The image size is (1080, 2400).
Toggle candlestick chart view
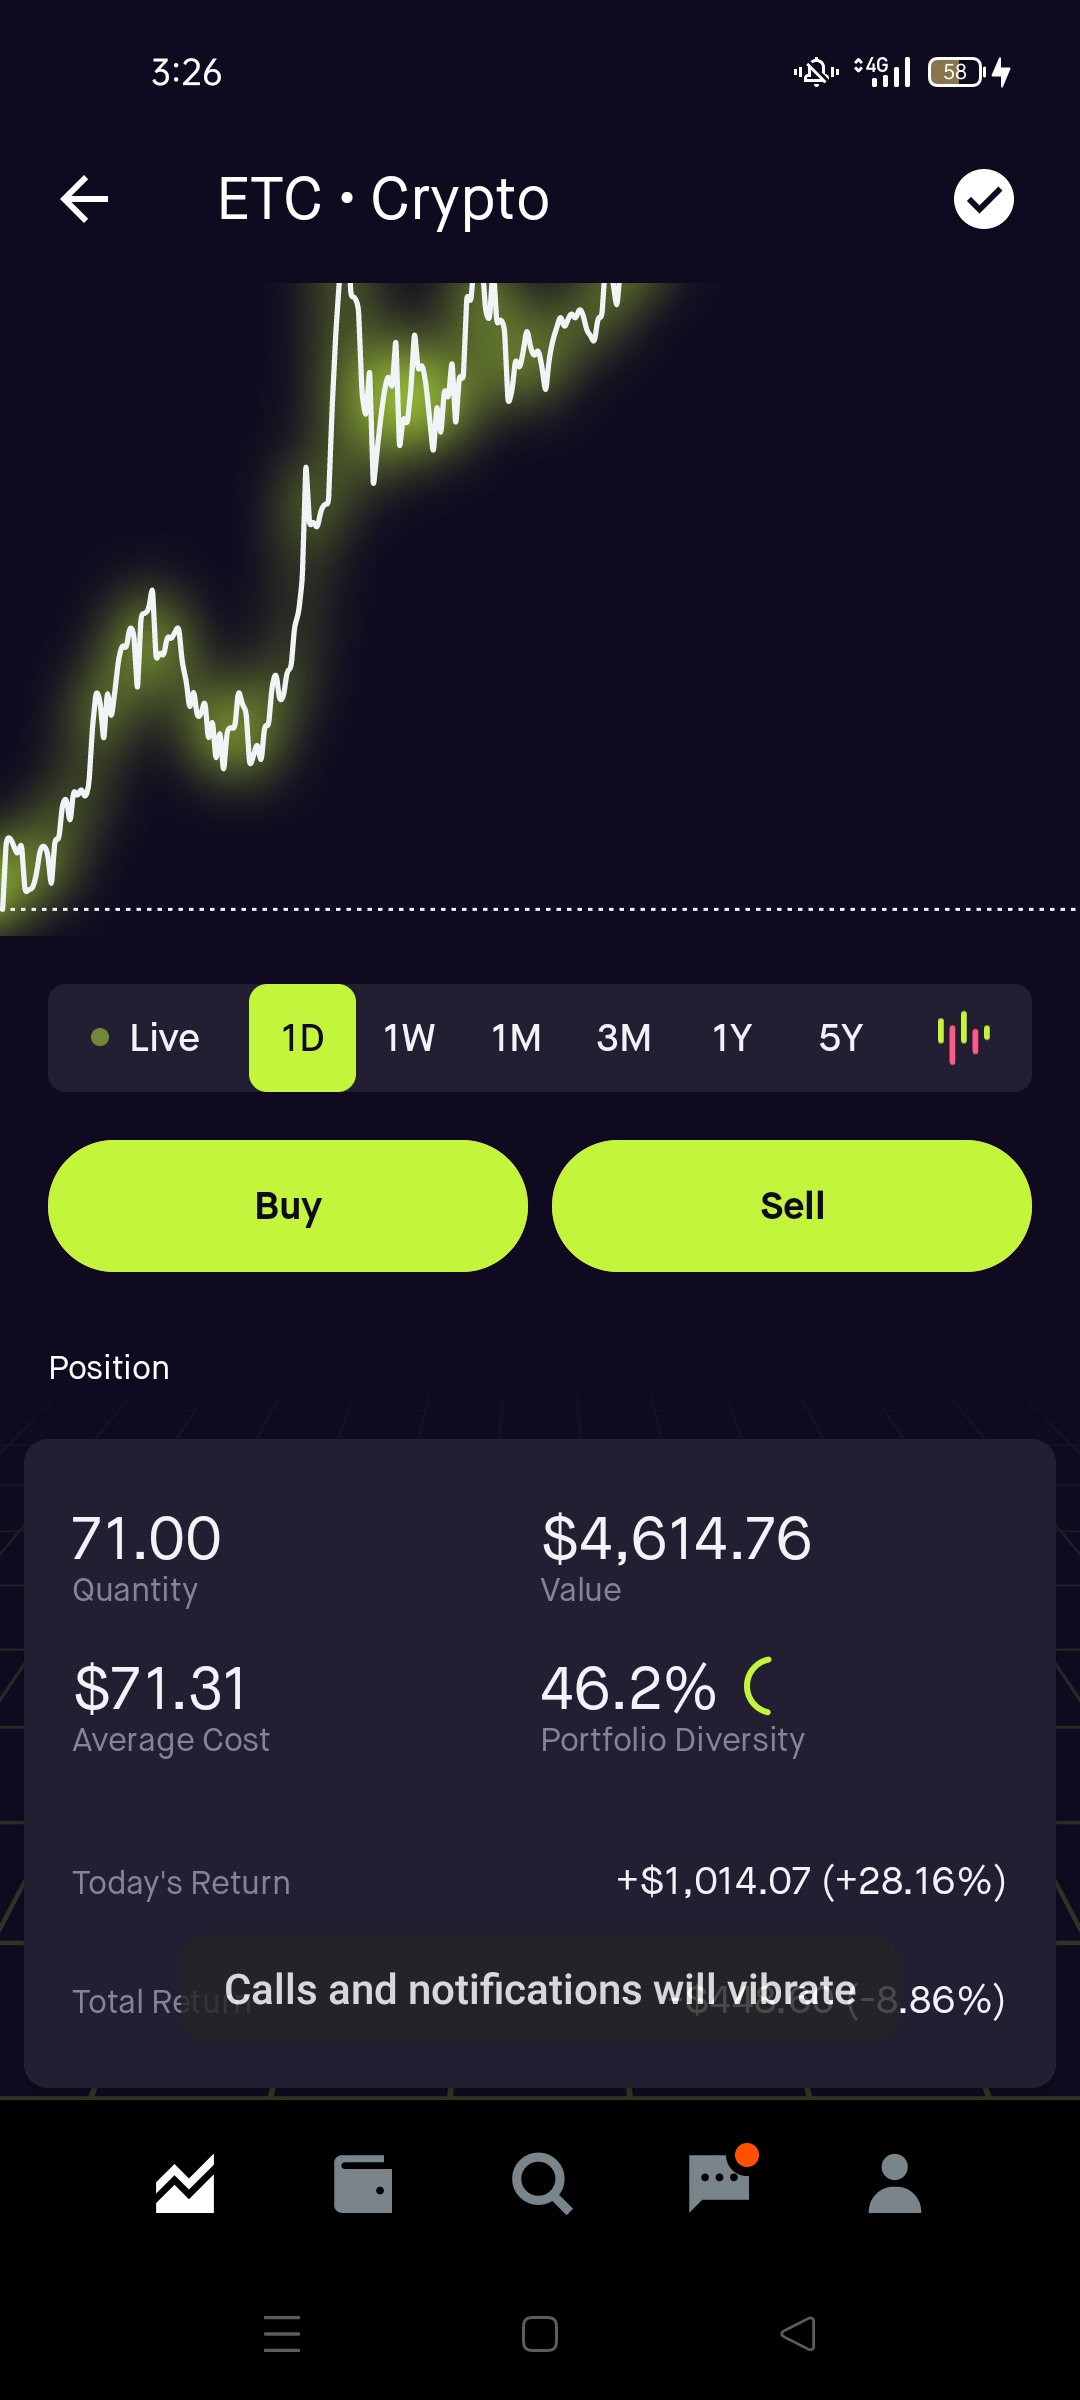click(x=963, y=1038)
